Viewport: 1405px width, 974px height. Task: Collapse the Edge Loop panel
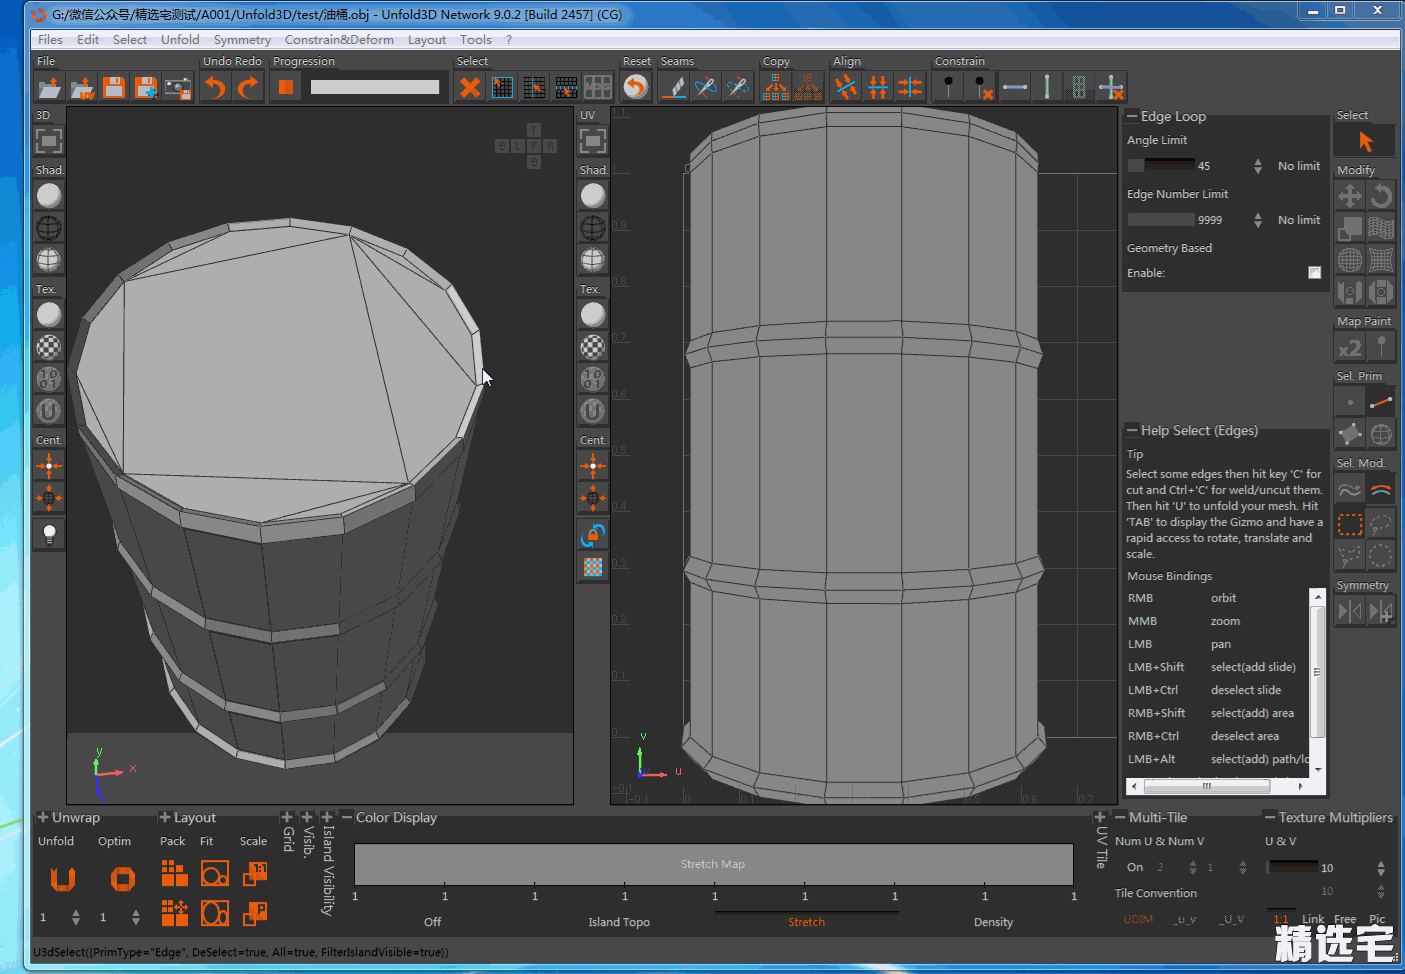coord(1132,116)
